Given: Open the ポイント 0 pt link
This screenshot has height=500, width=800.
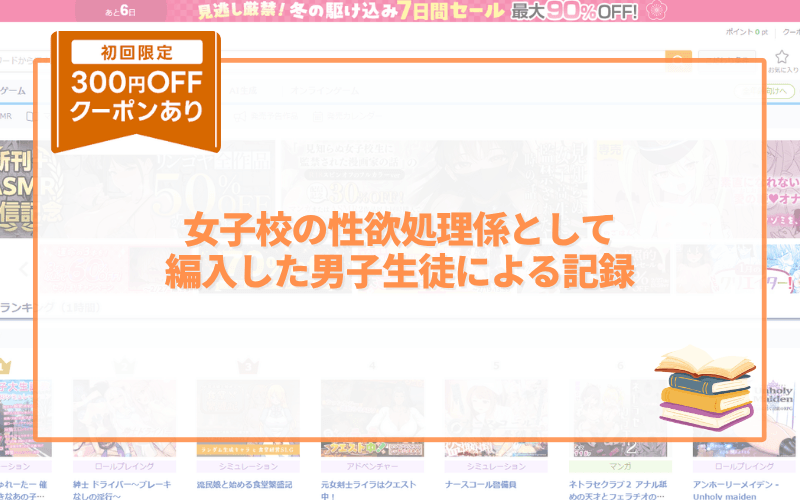Looking at the screenshot, I should (746, 32).
